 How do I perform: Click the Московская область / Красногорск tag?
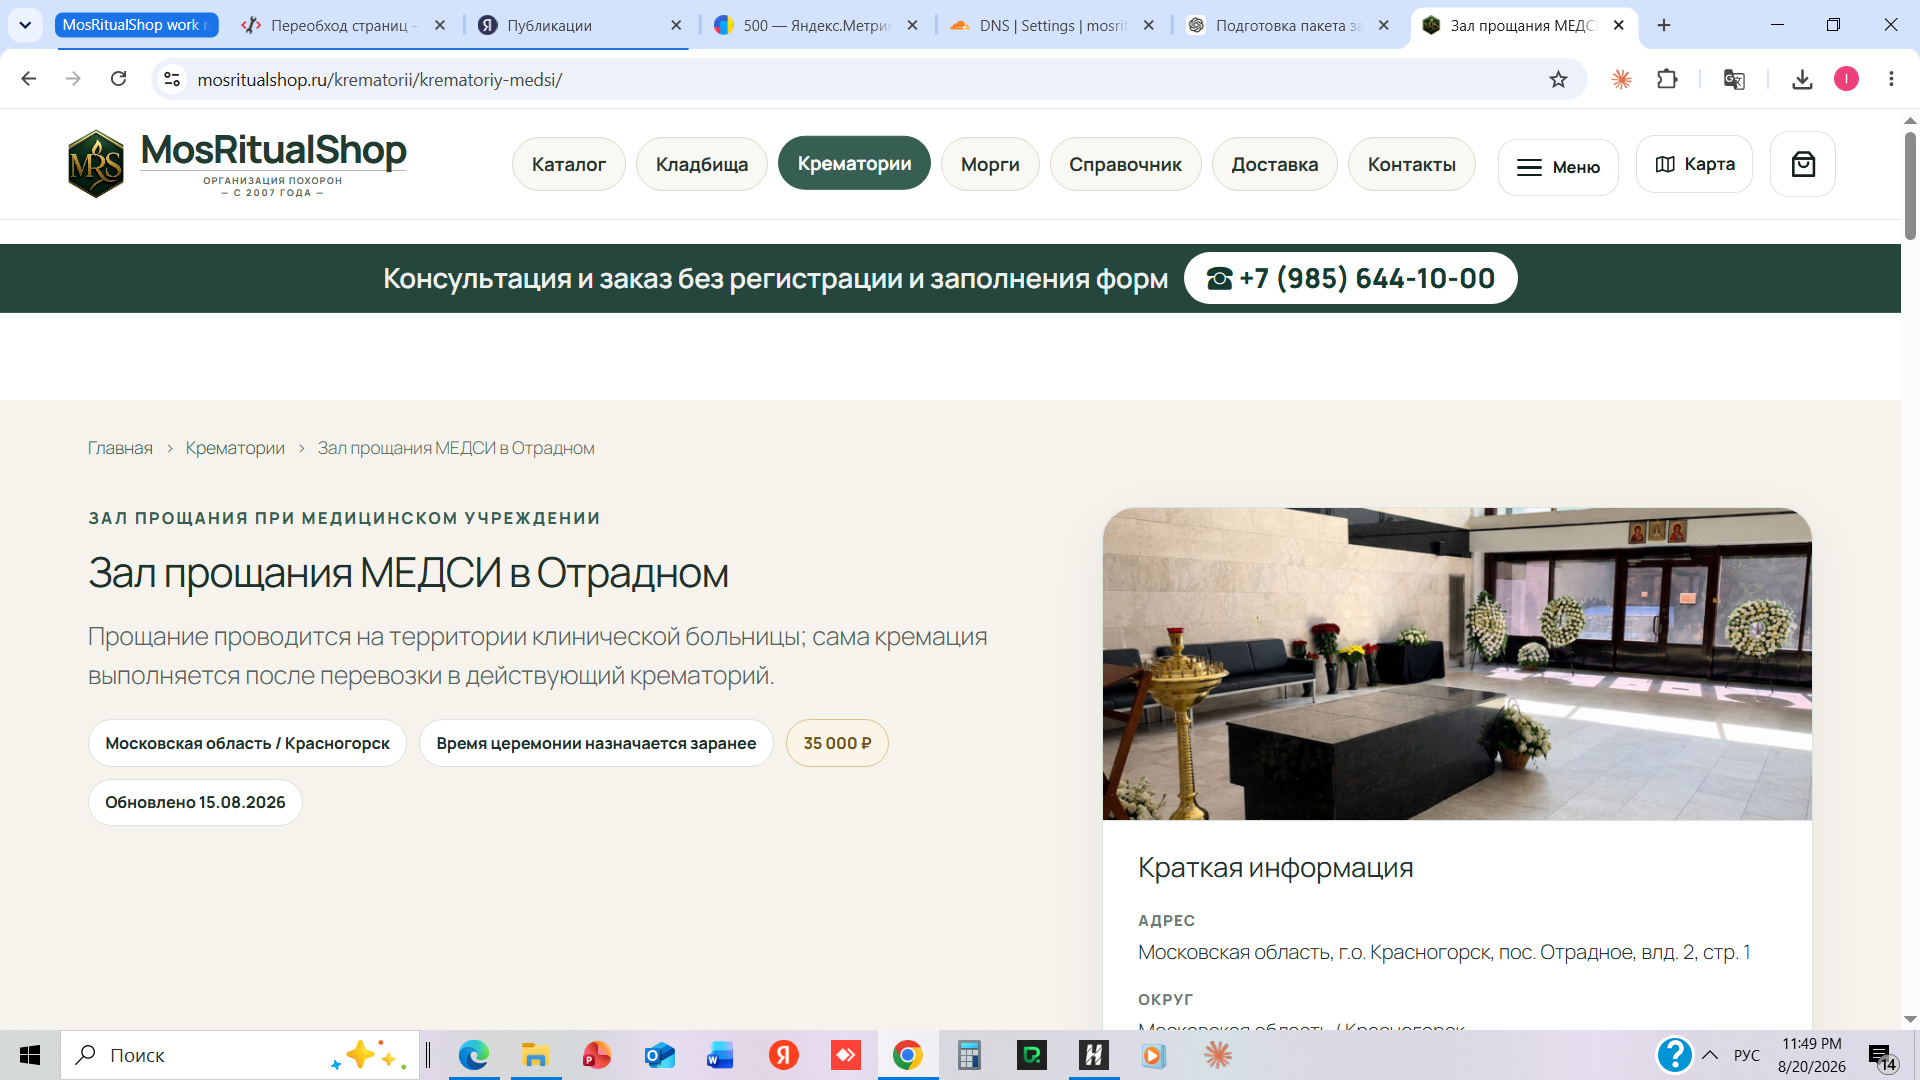tap(247, 743)
